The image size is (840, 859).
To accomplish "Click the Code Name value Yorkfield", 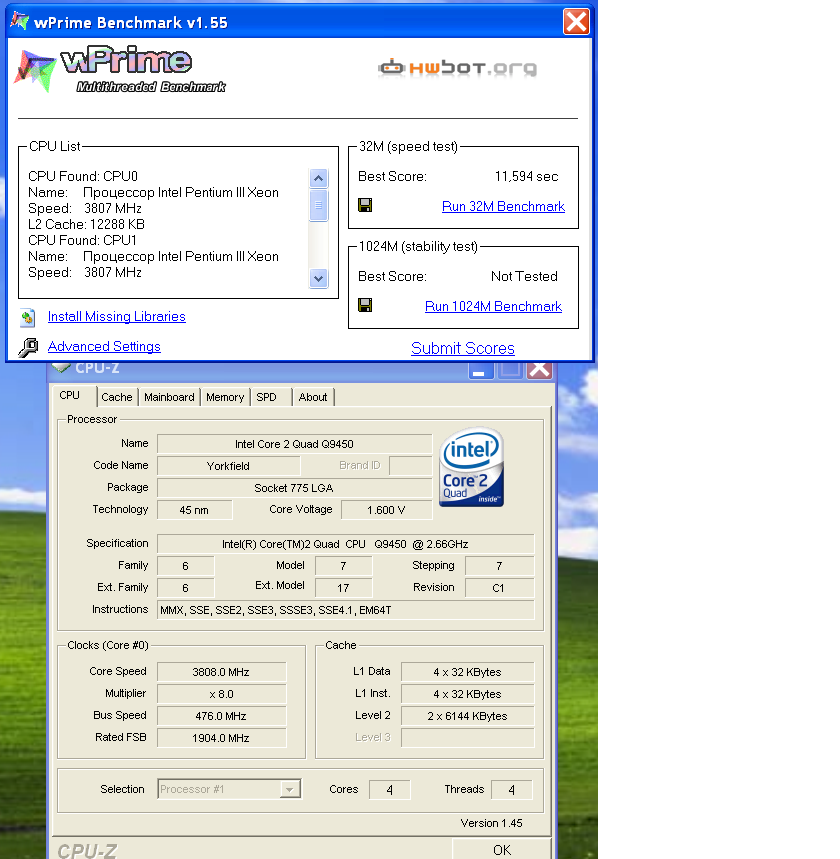I will pyautogui.click(x=228, y=466).
